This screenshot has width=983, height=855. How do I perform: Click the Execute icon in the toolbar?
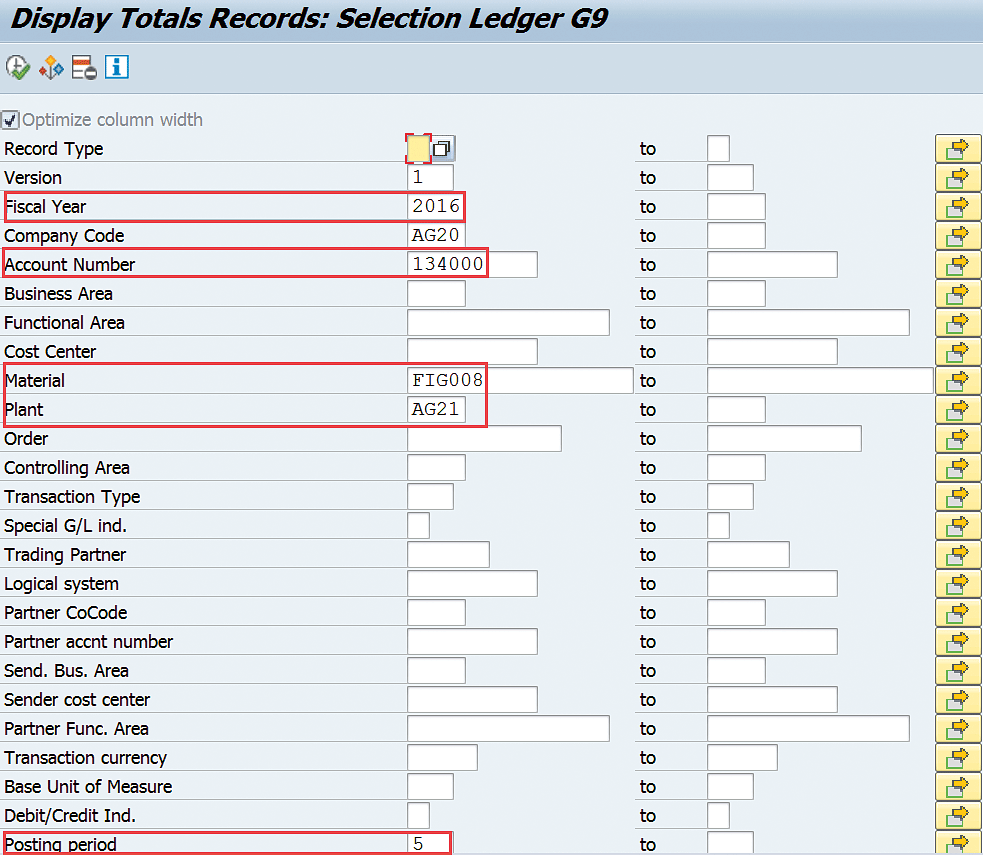pos(17,68)
